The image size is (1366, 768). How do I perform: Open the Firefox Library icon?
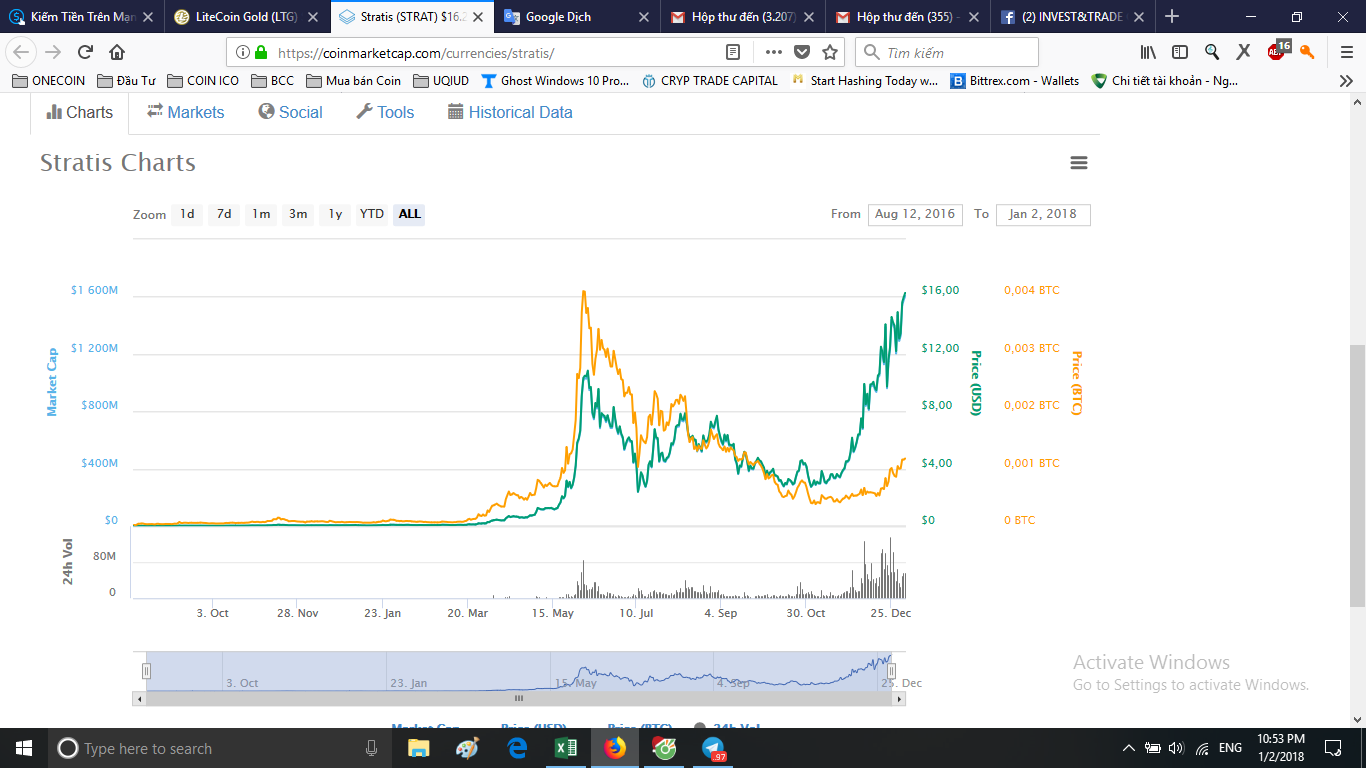pos(1149,52)
